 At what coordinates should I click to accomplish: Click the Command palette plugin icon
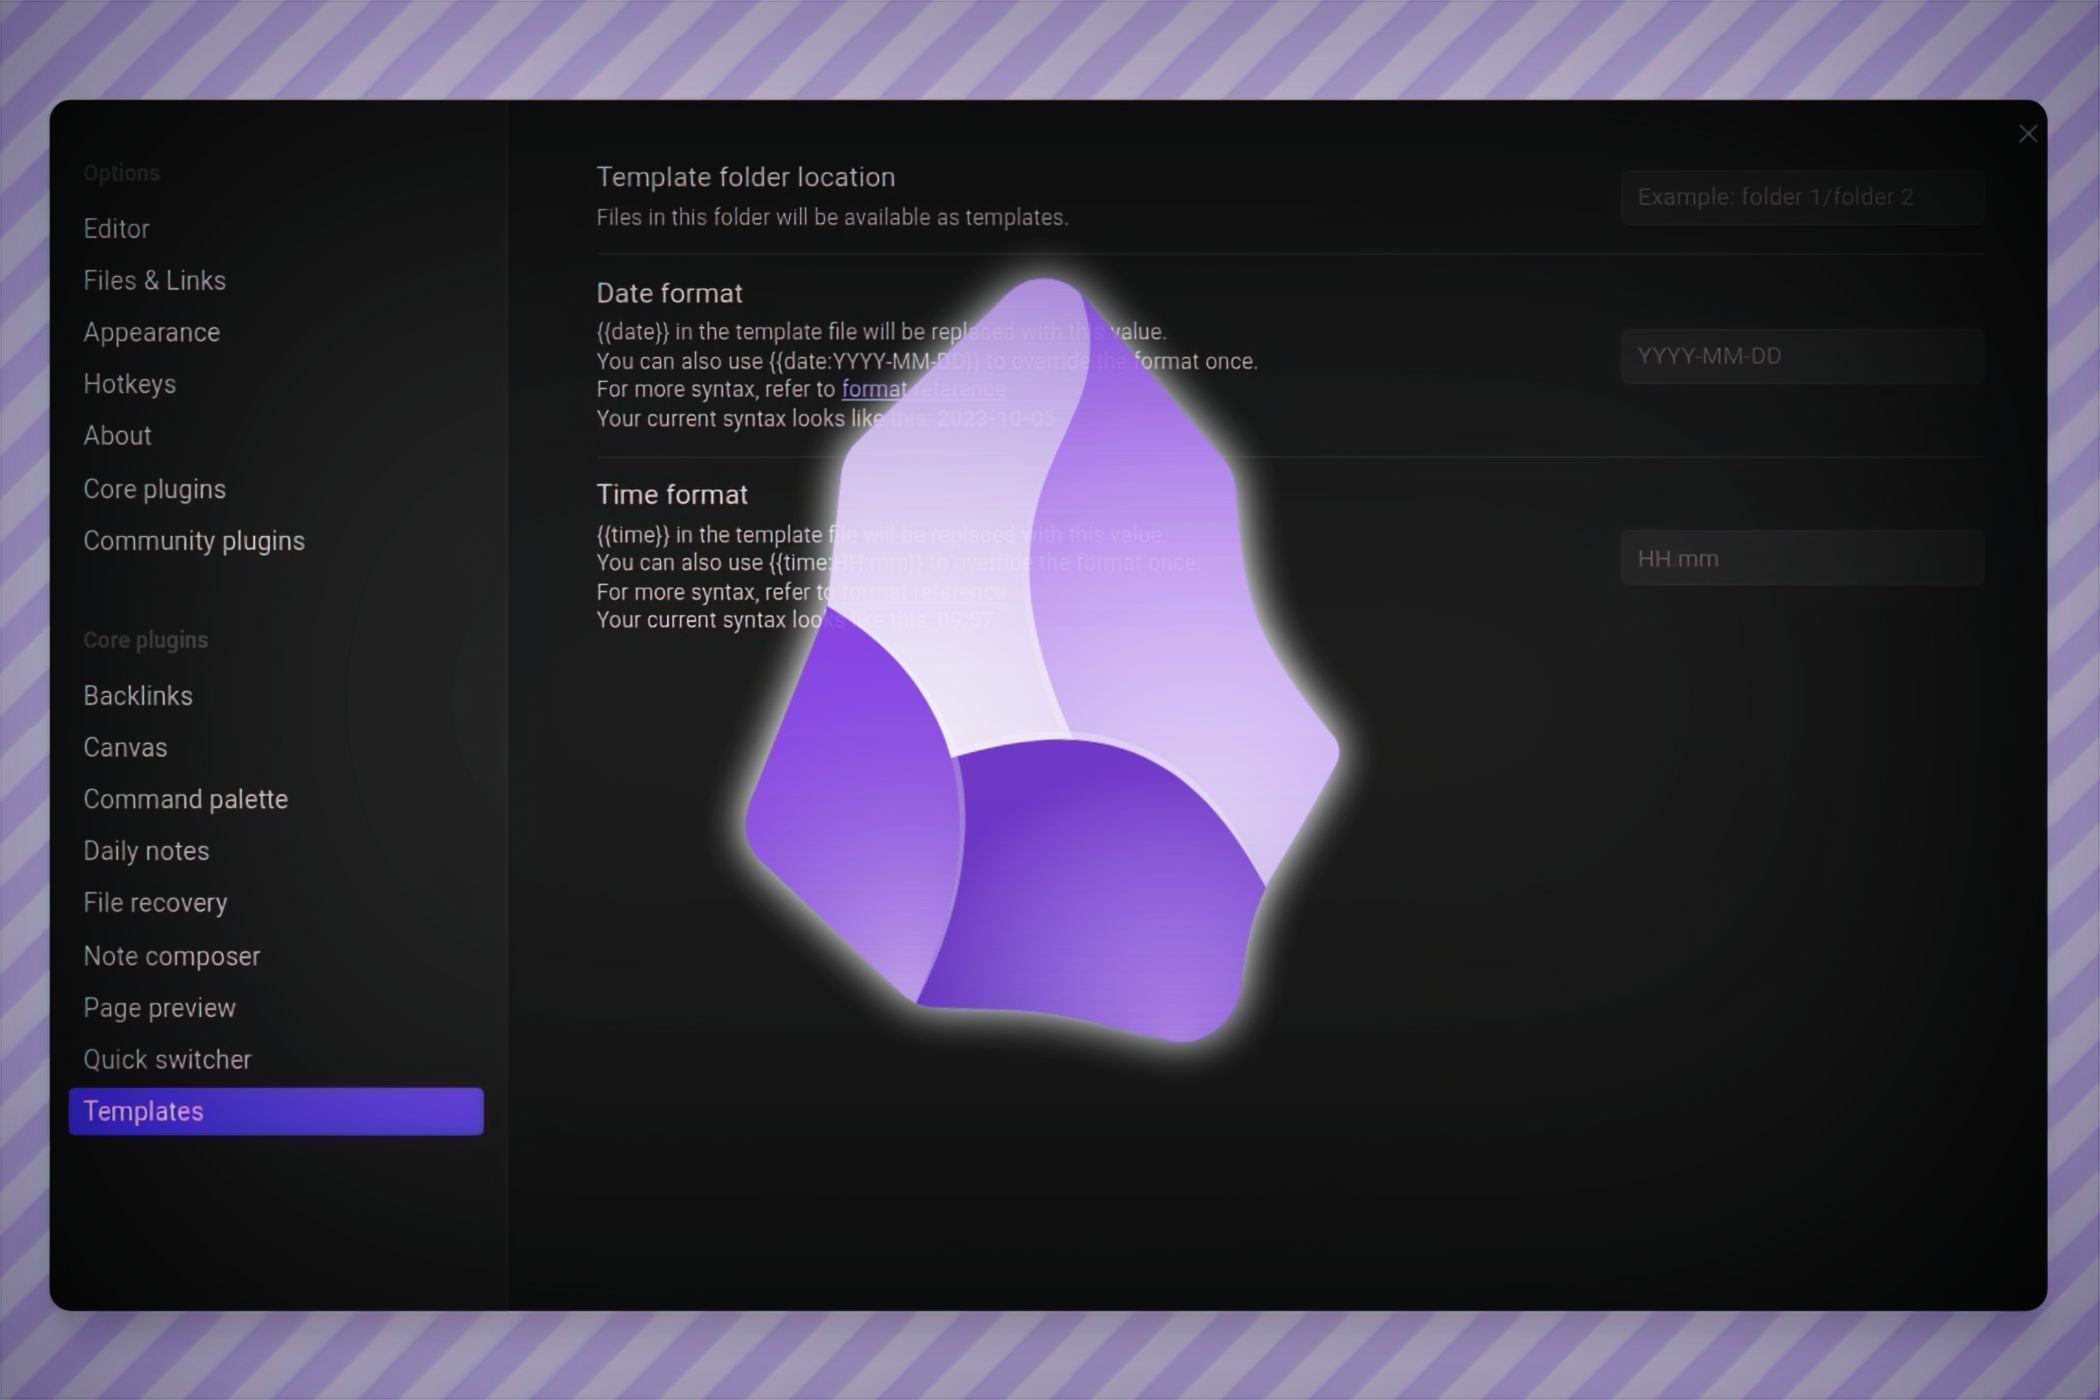[x=184, y=798]
